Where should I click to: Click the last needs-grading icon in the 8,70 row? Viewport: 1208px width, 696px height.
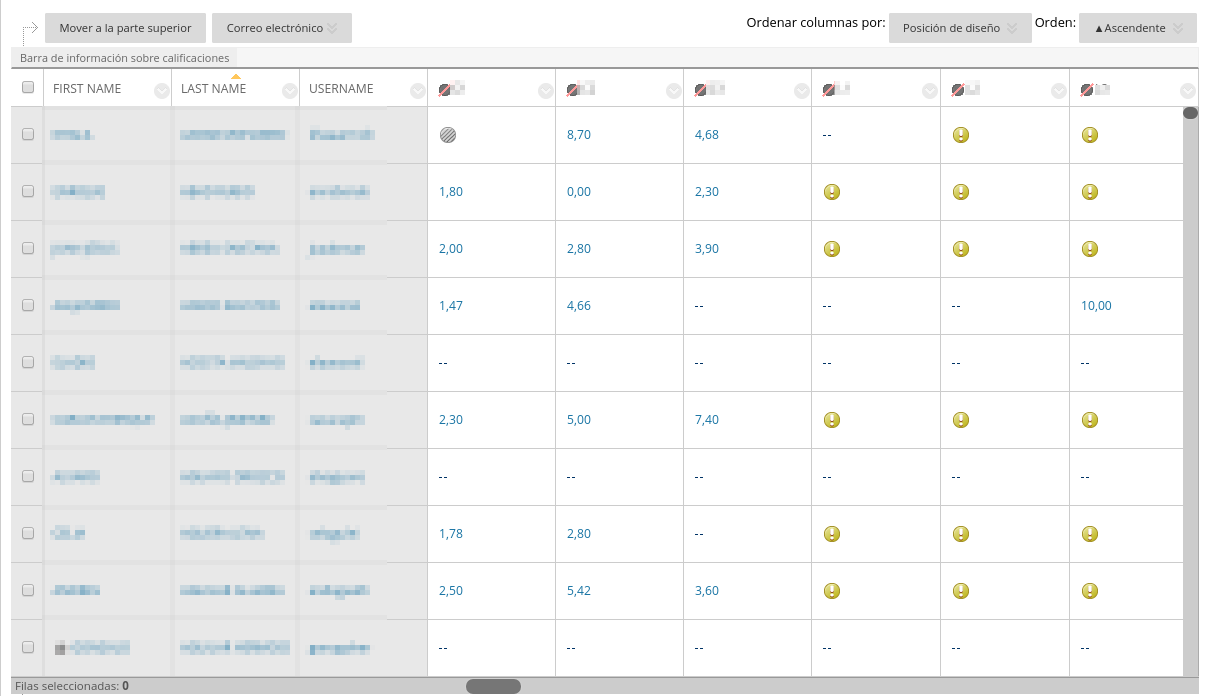pos(1090,135)
